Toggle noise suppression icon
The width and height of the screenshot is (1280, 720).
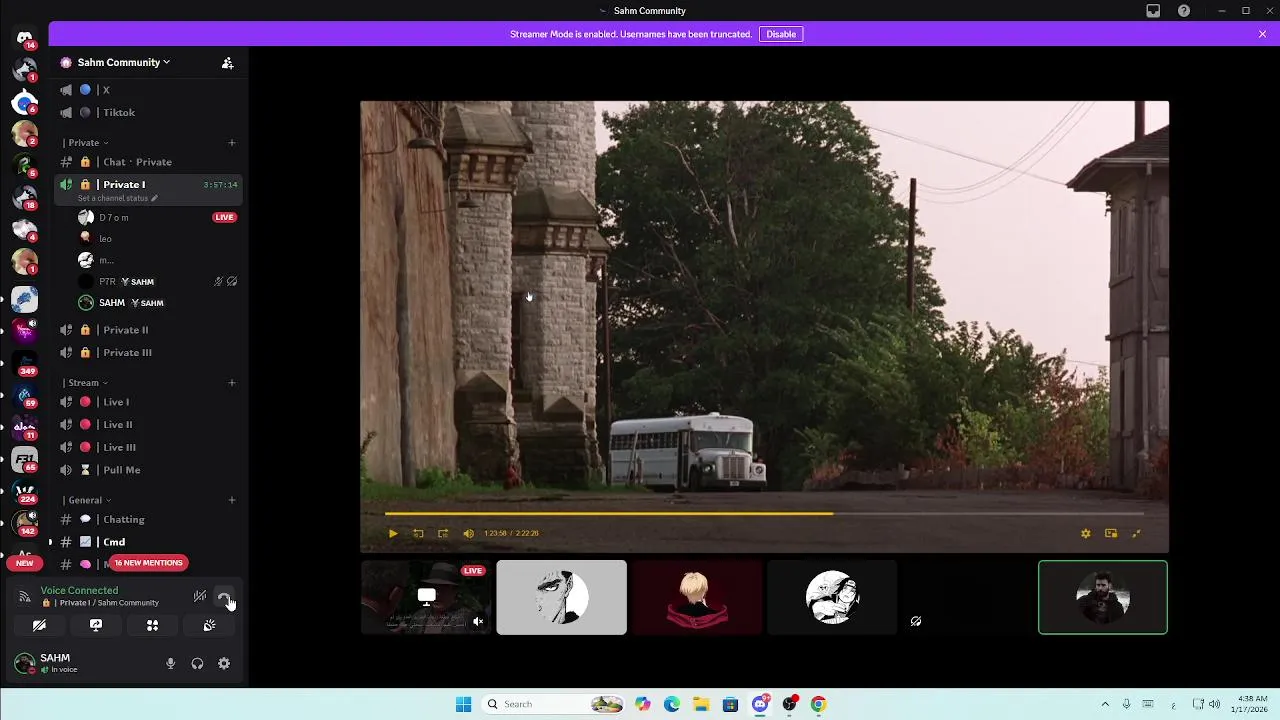(x=200, y=597)
